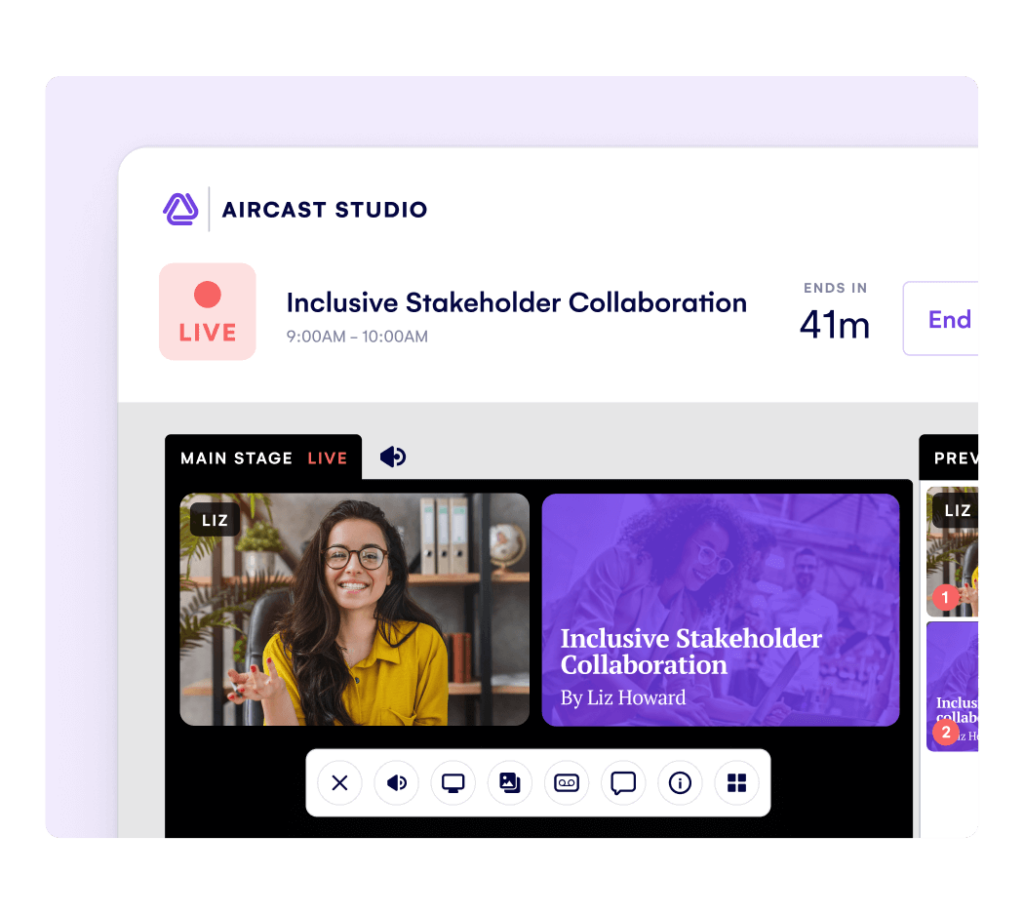Click preview thumbnail numbered 2
1024x915 pixels.
point(953,686)
